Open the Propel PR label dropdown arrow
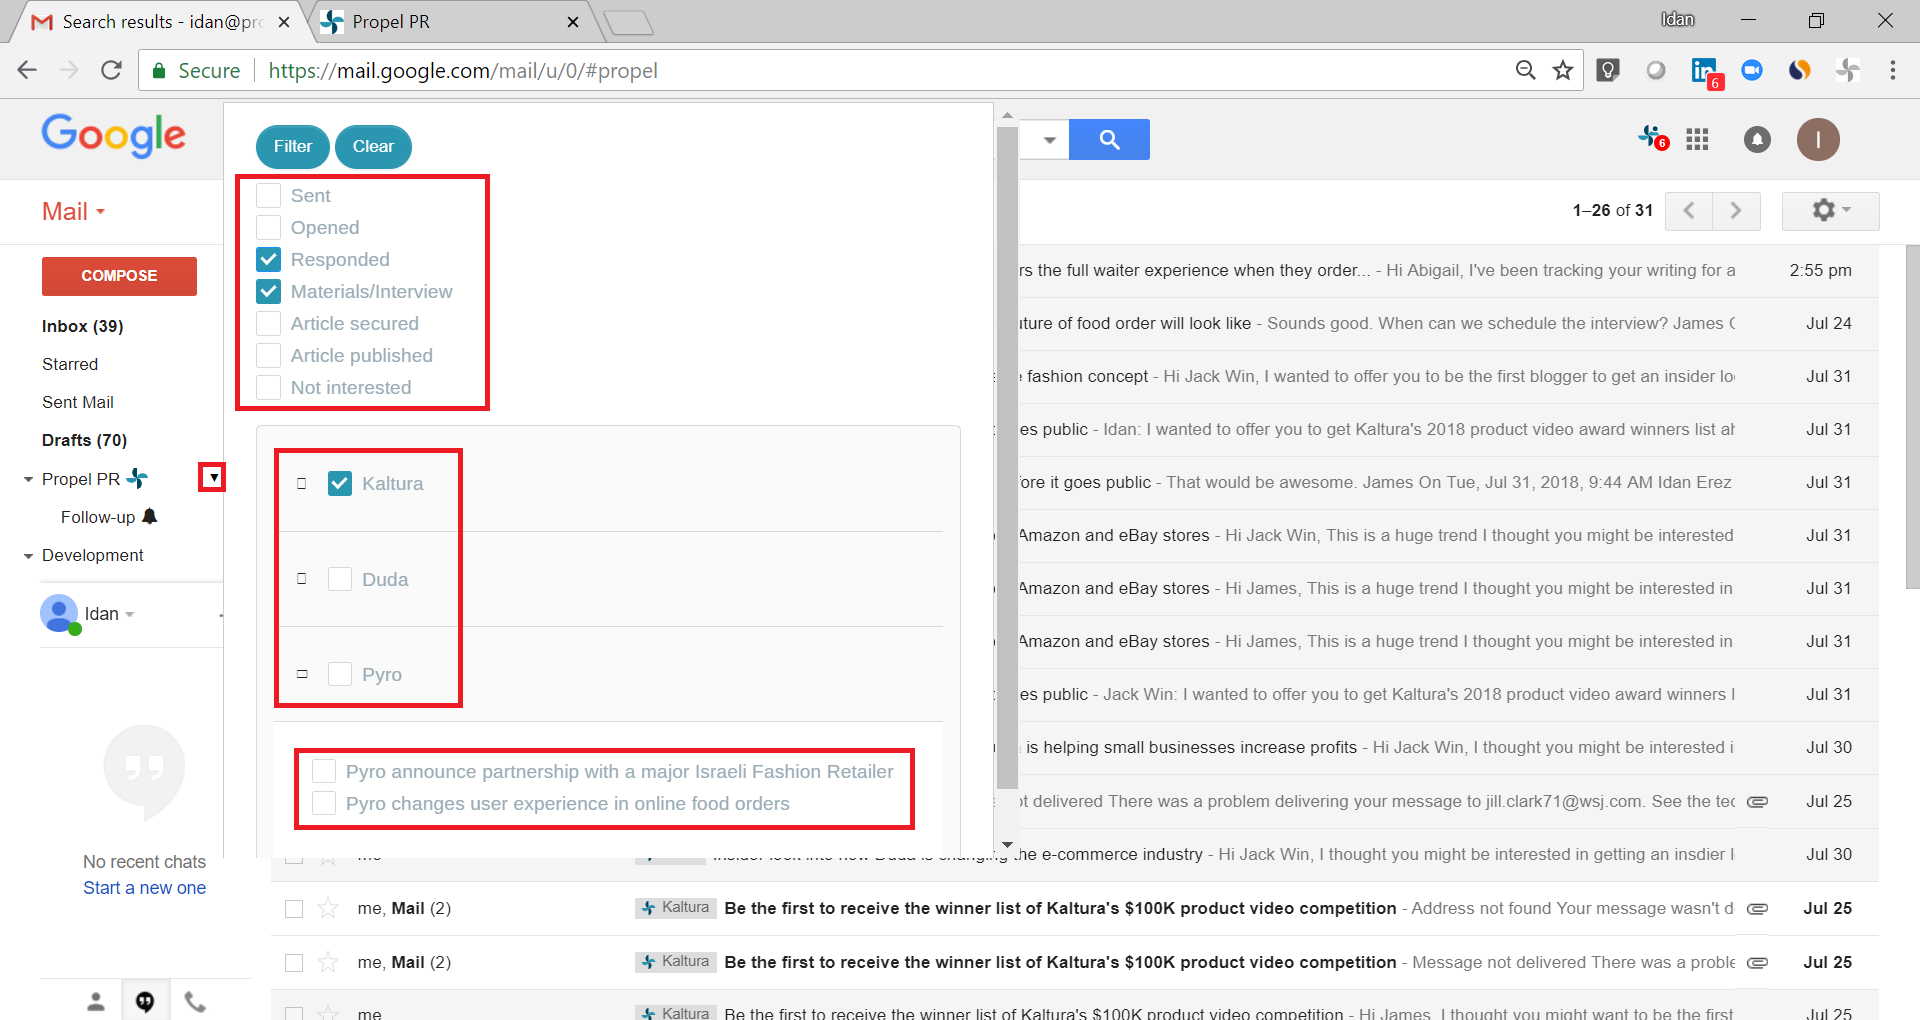 coord(213,478)
